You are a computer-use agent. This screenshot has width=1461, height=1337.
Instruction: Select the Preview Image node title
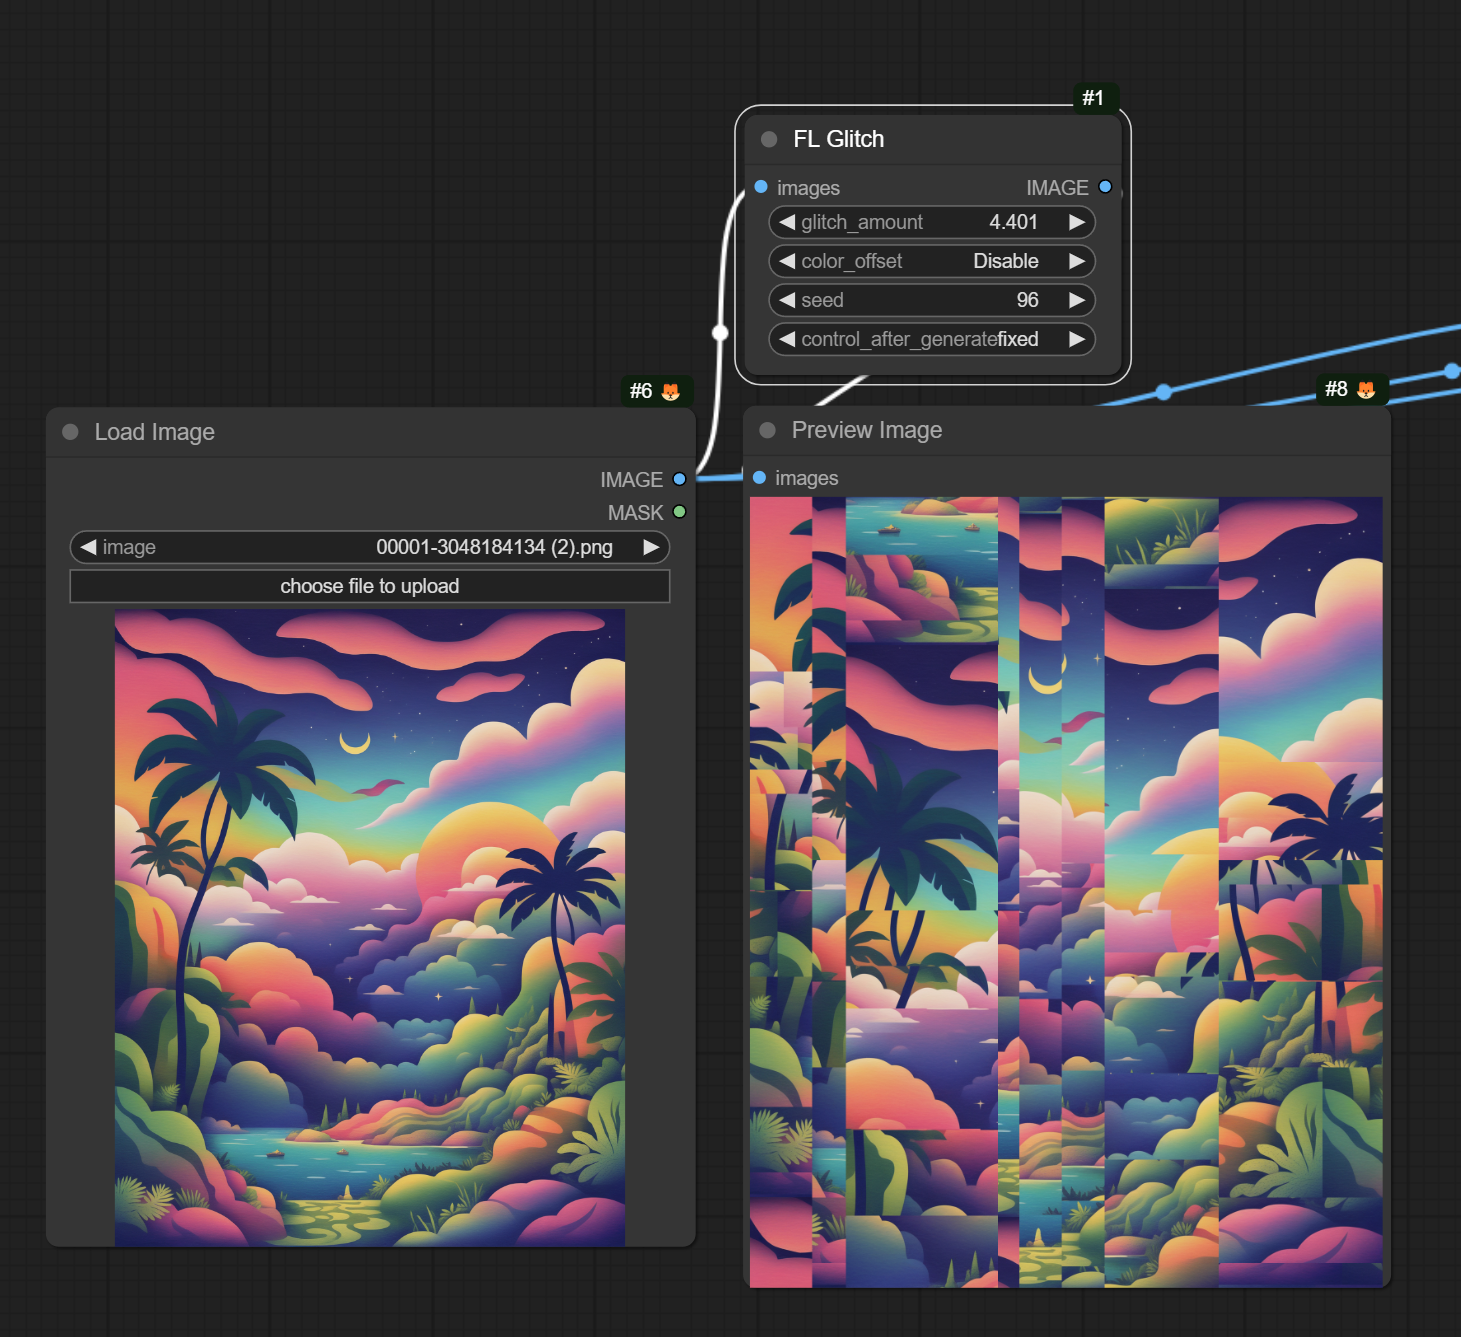(867, 430)
